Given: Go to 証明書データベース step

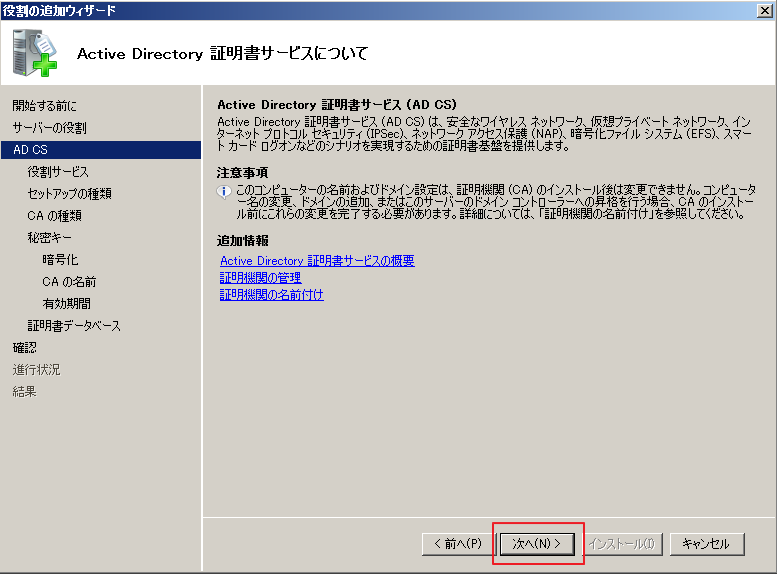Looking at the screenshot, I should click(x=74, y=326).
